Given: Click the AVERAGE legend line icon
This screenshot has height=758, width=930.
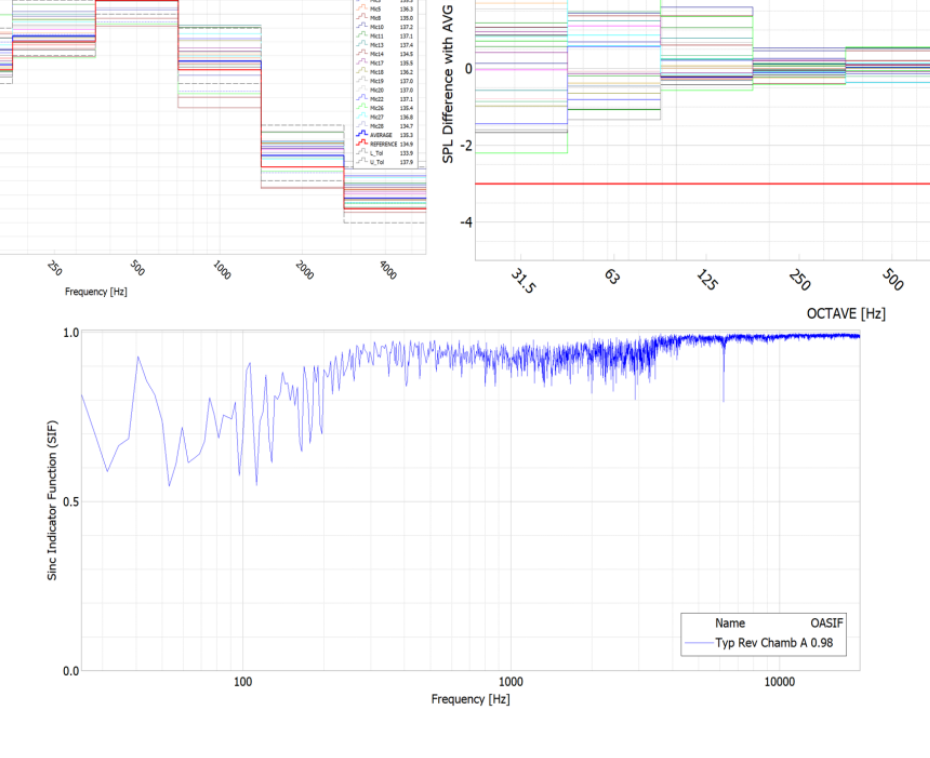Looking at the screenshot, I should pyautogui.click(x=362, y=134).
